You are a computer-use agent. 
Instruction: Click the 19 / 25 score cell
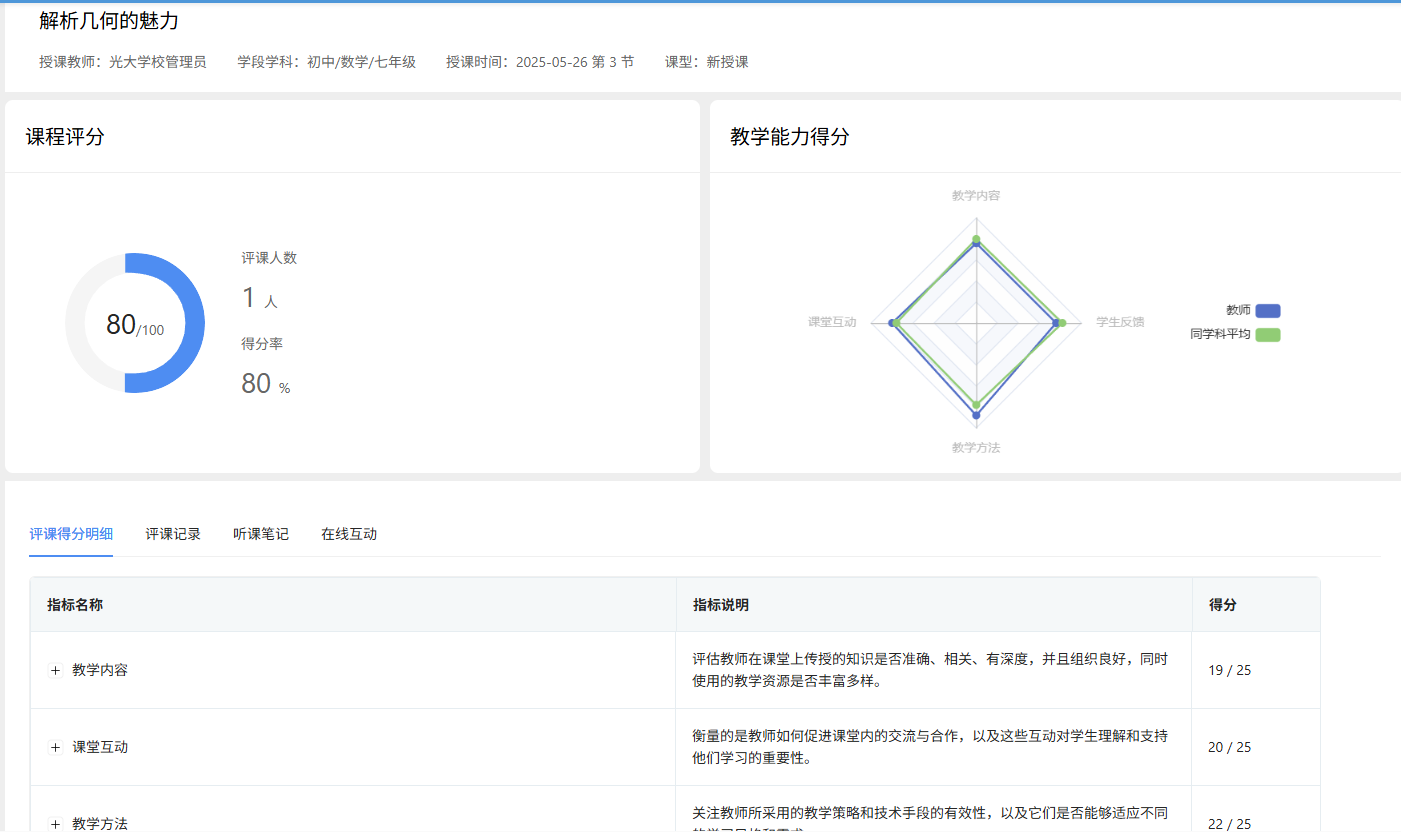(1229, 671)
